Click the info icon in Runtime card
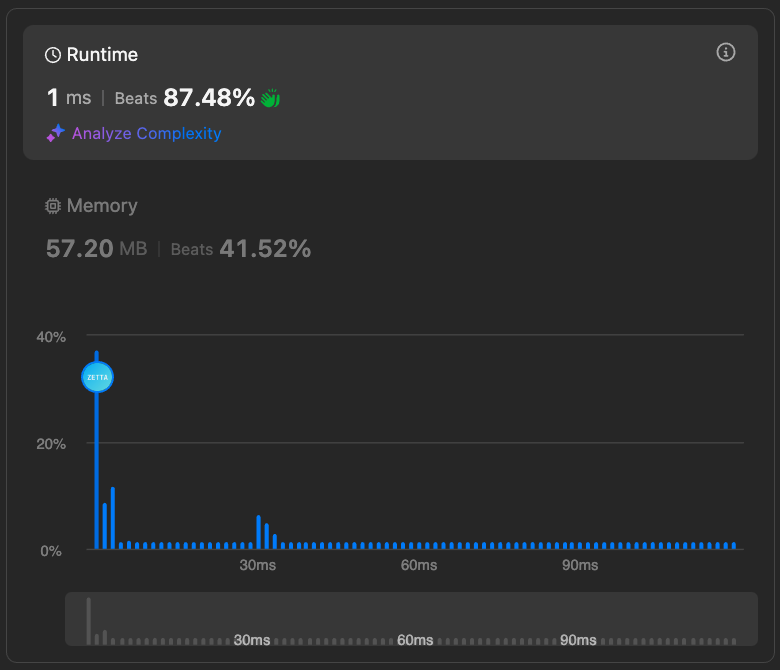The height and width of the screenshot is (670, 780). pyautogui.click(x=726, y=53)
